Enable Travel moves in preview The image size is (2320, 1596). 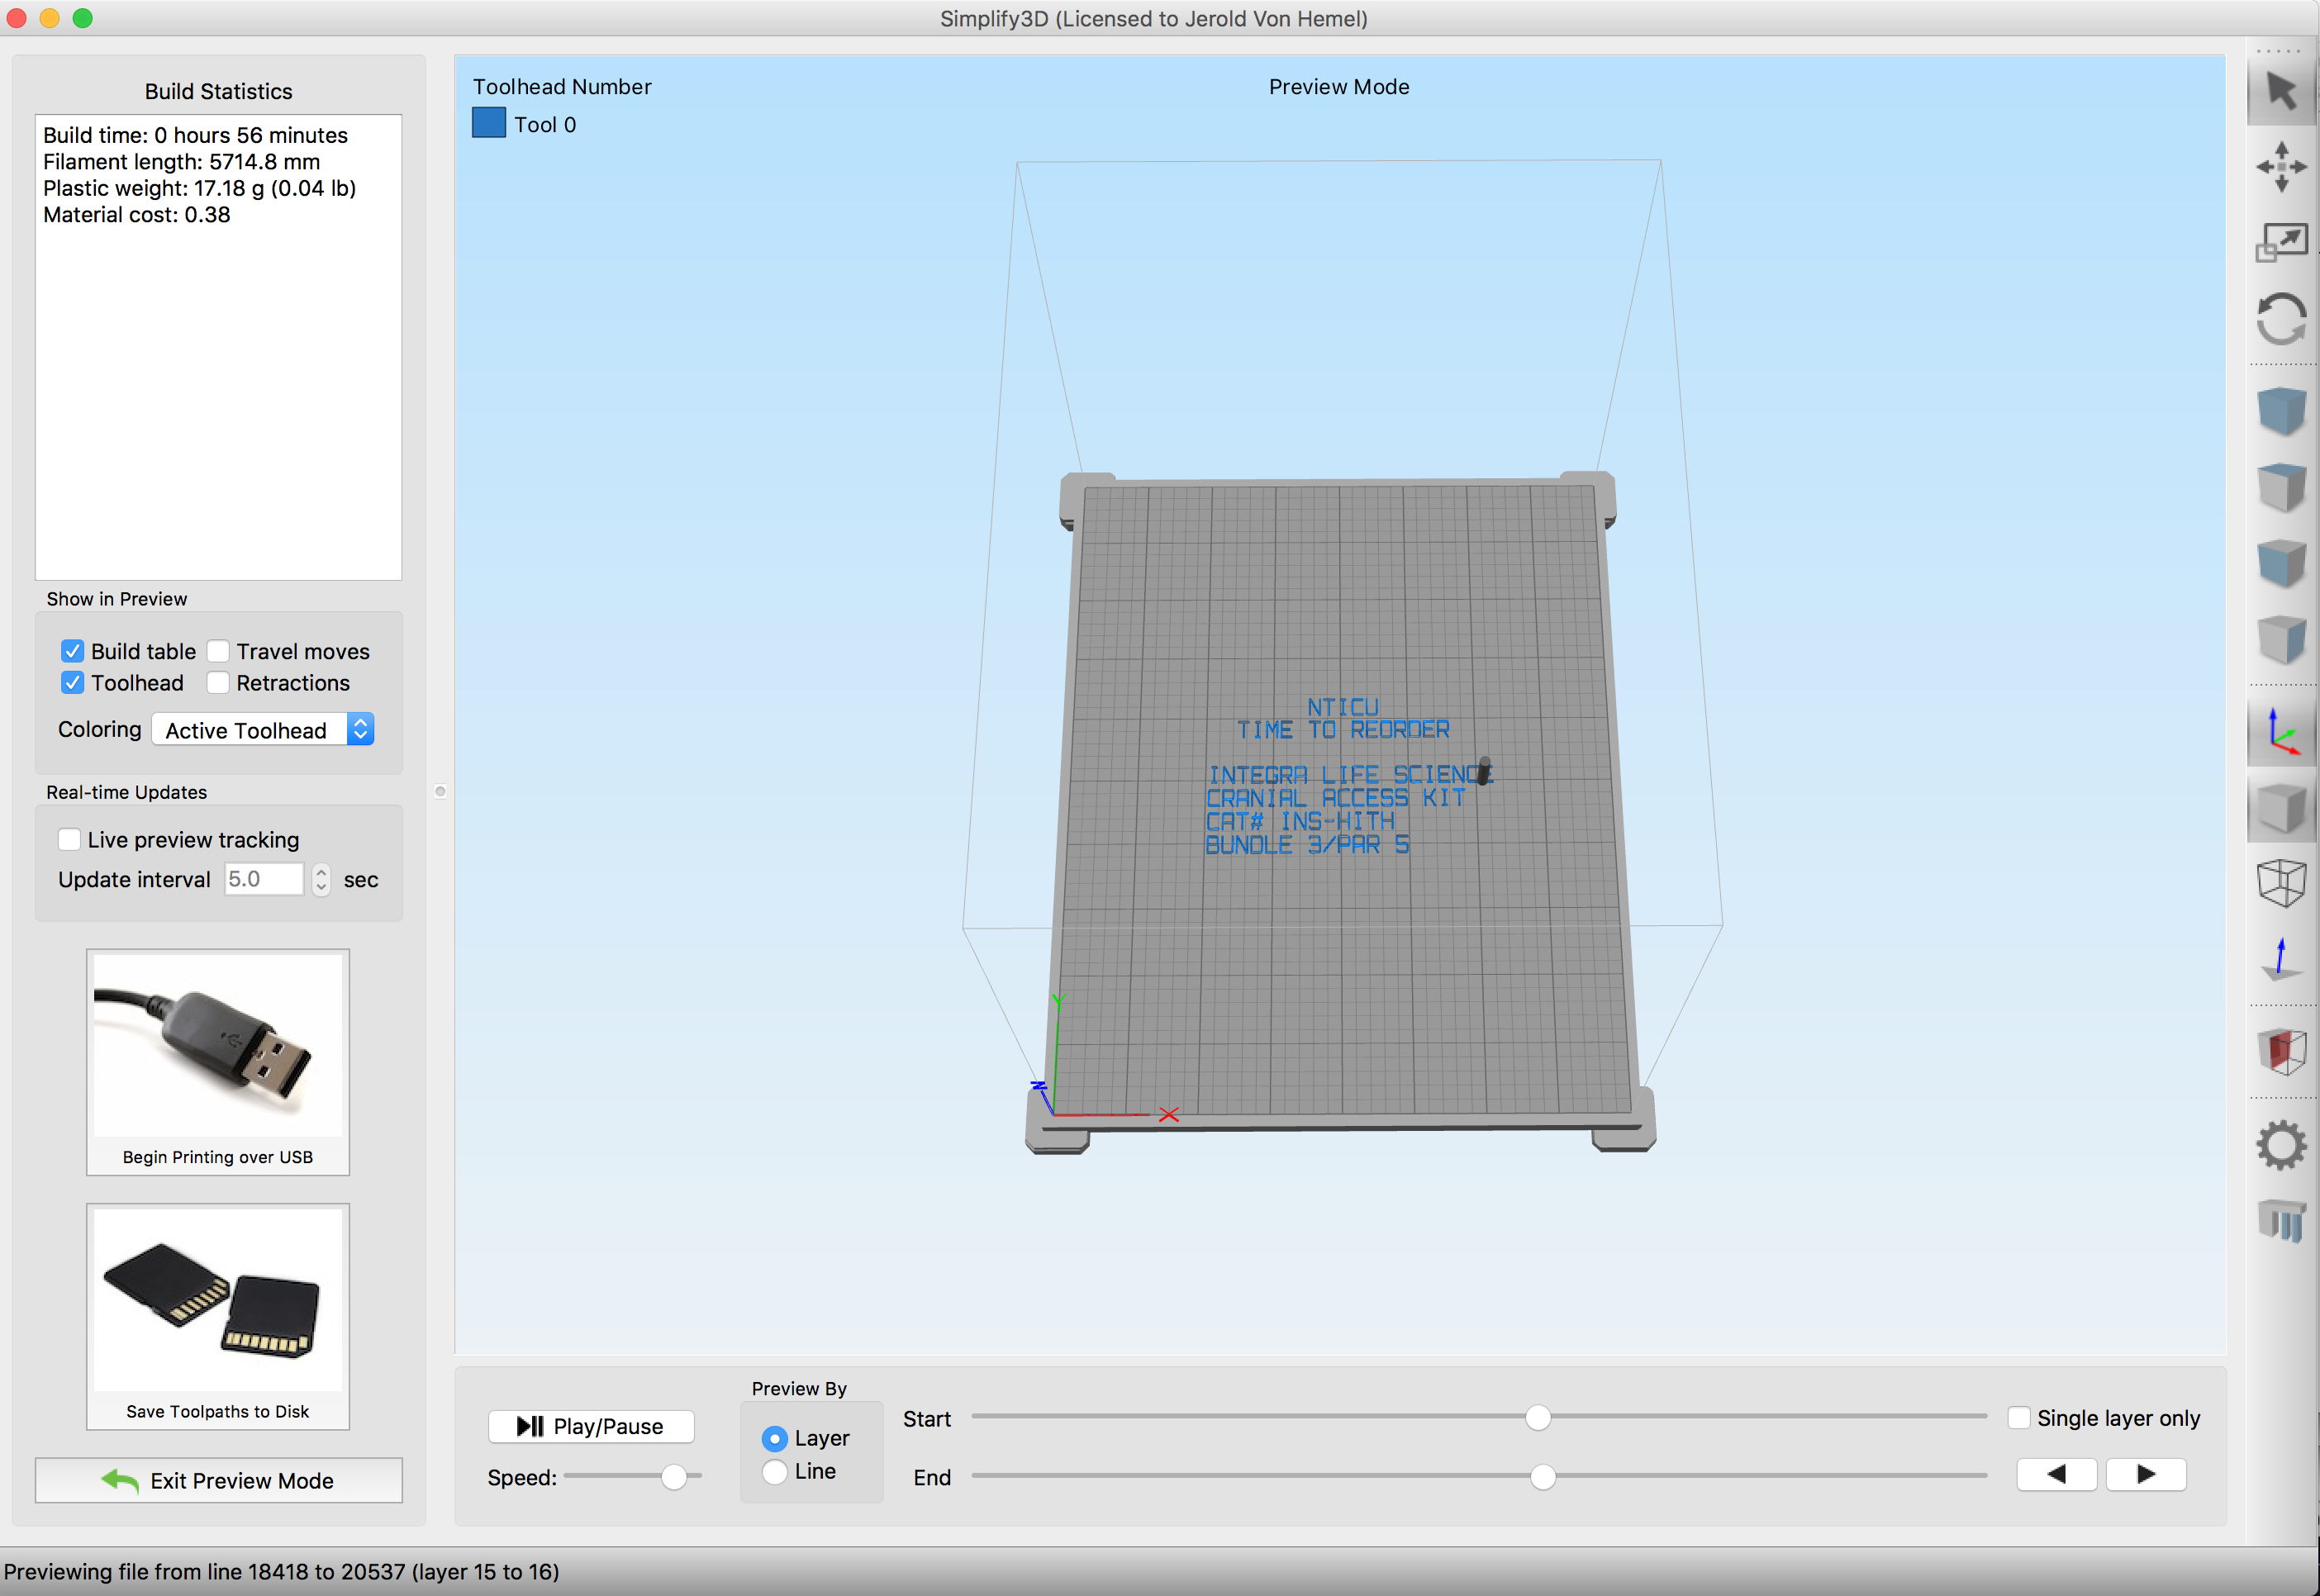pyautogui.click(x=218, y=651)
